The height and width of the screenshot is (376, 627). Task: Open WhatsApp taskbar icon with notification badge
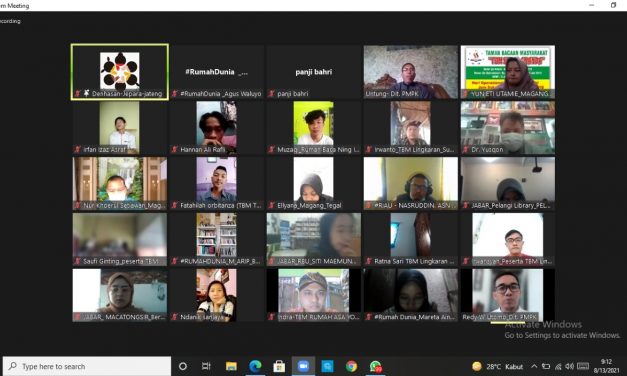coord(375,366)
